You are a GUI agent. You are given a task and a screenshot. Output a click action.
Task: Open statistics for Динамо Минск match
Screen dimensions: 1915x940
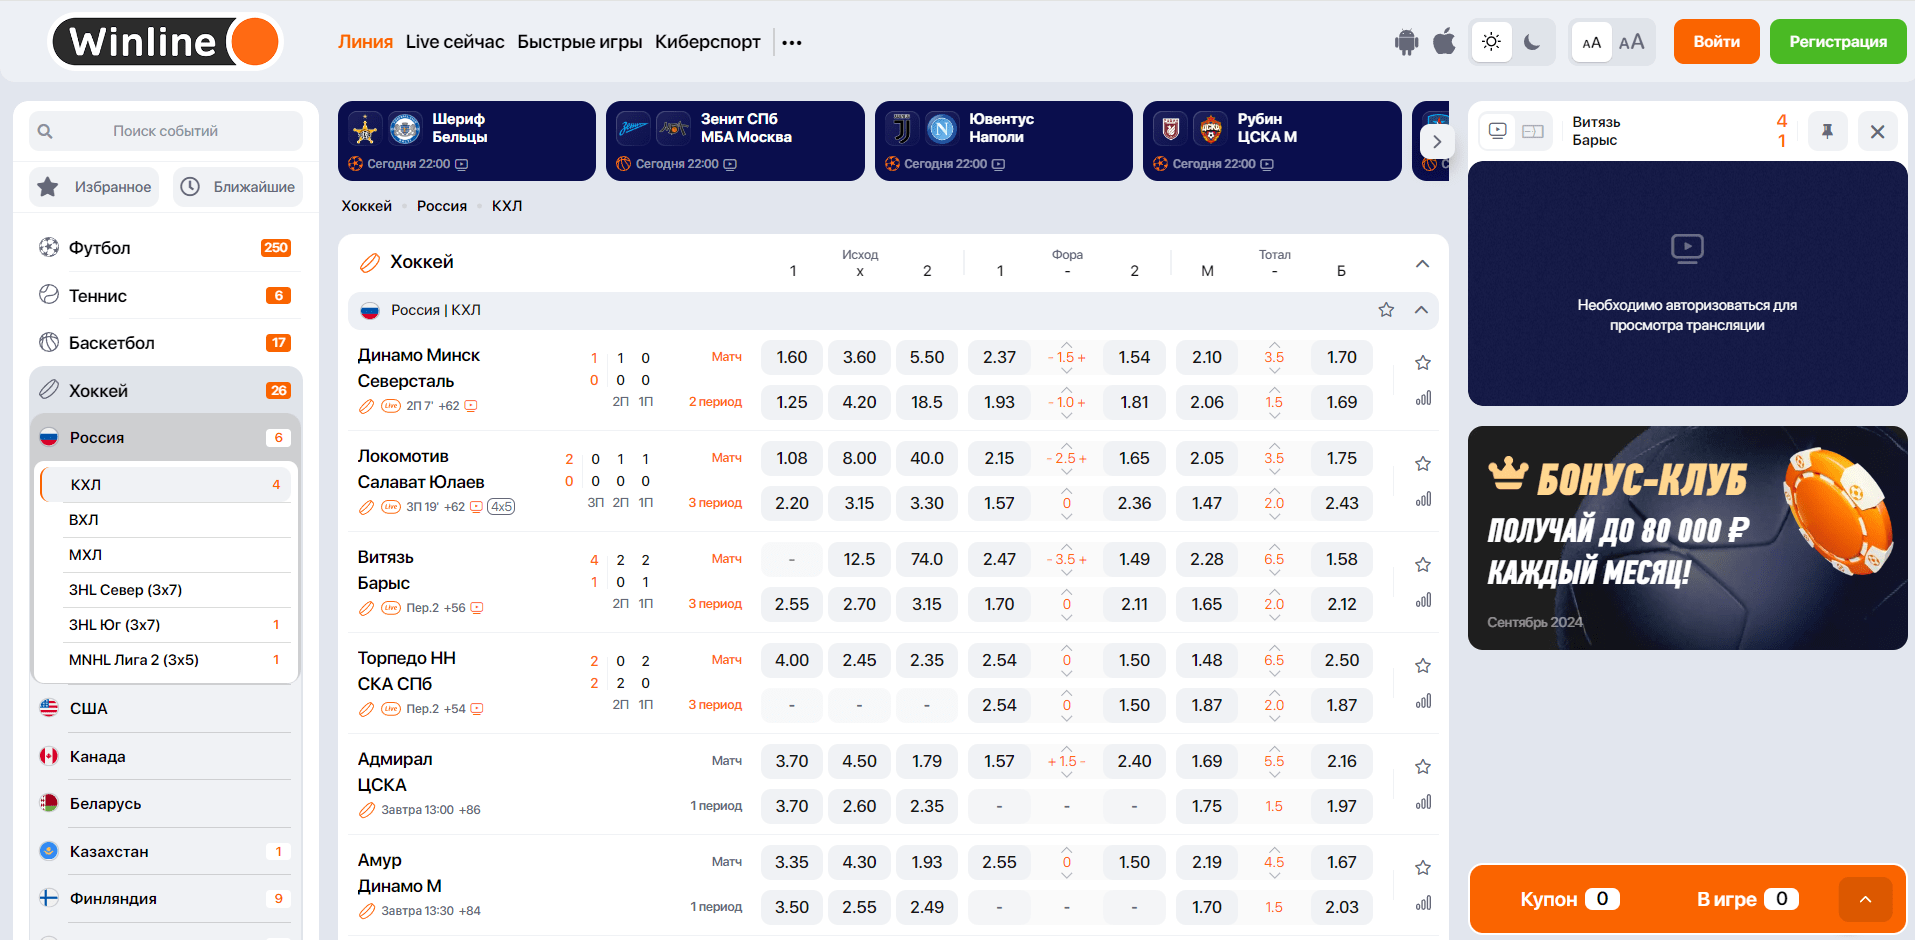tap(1423, 398)
